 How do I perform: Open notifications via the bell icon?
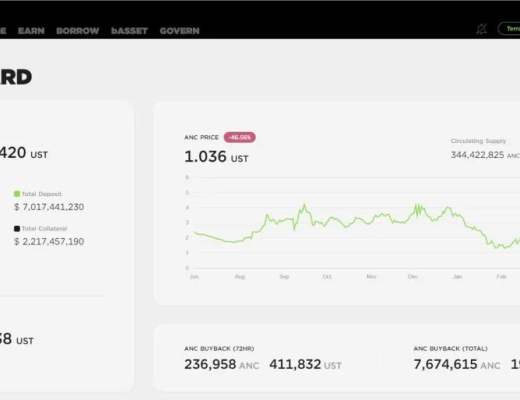[x=481, y=29]
